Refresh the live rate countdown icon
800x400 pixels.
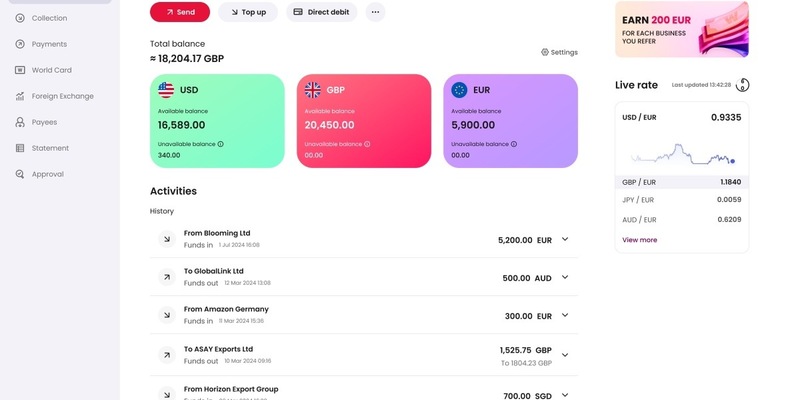[x=742, y=85]
